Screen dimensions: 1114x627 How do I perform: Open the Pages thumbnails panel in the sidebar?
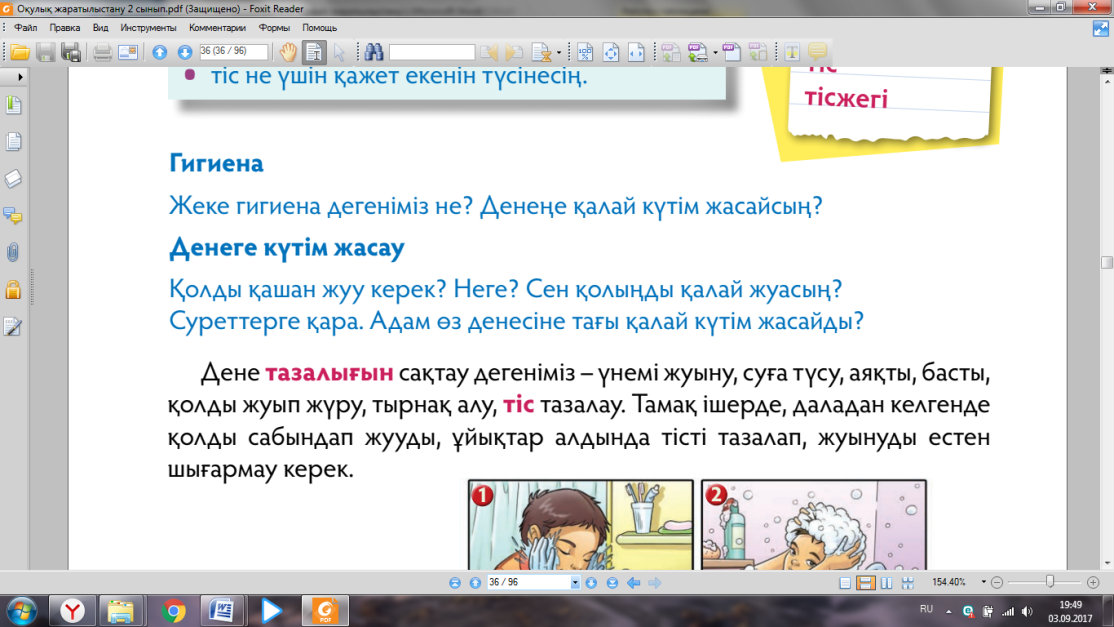[13, 142]
